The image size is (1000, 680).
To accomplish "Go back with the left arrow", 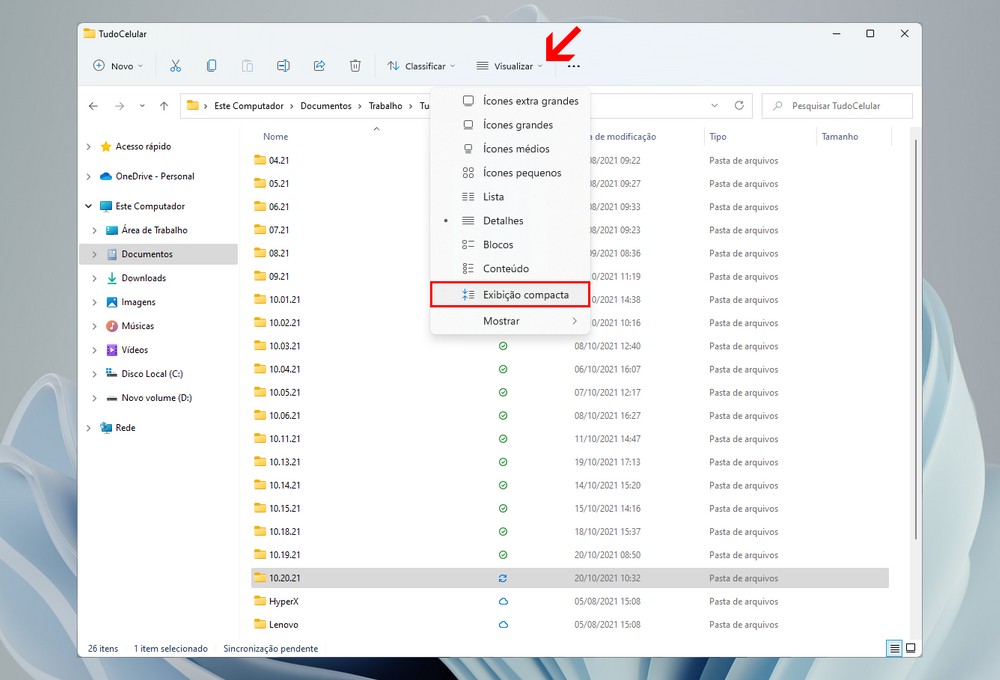I will pyautogui.click(x=93, y=106).
